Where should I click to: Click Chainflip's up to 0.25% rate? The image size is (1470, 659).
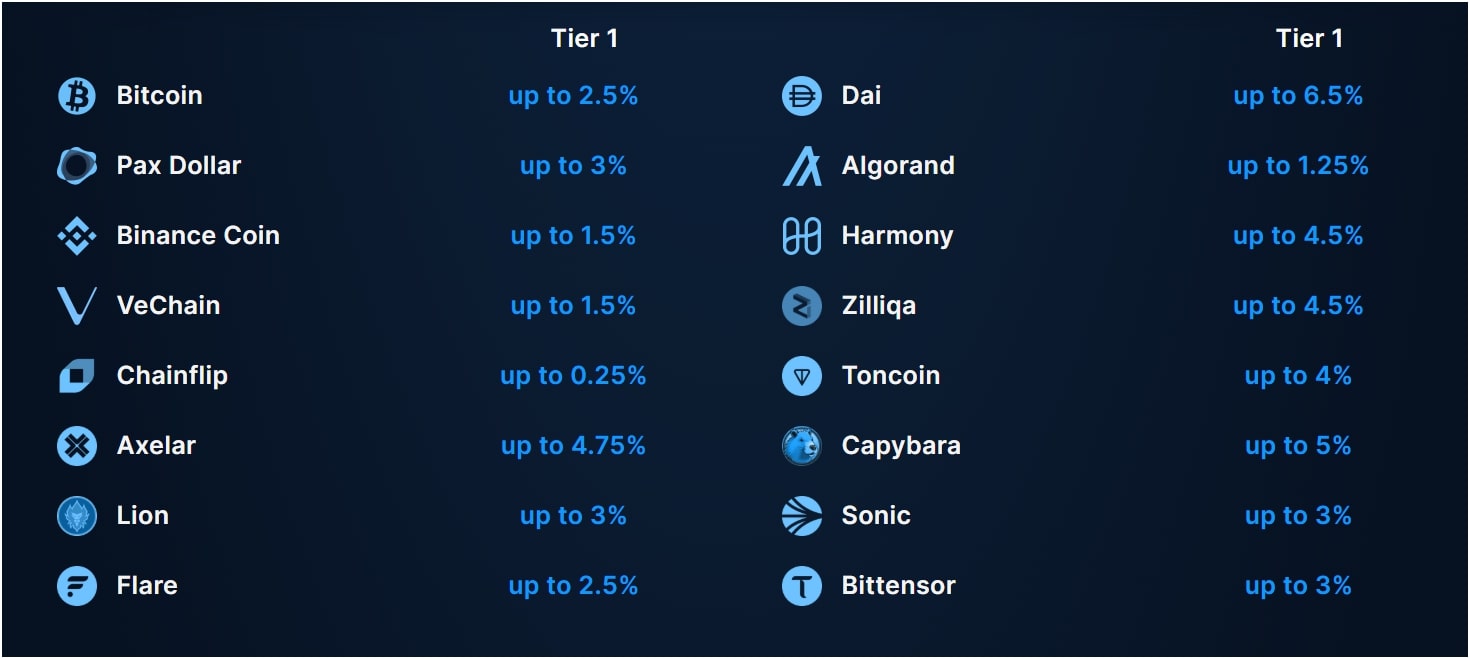(x=573, y=376)
